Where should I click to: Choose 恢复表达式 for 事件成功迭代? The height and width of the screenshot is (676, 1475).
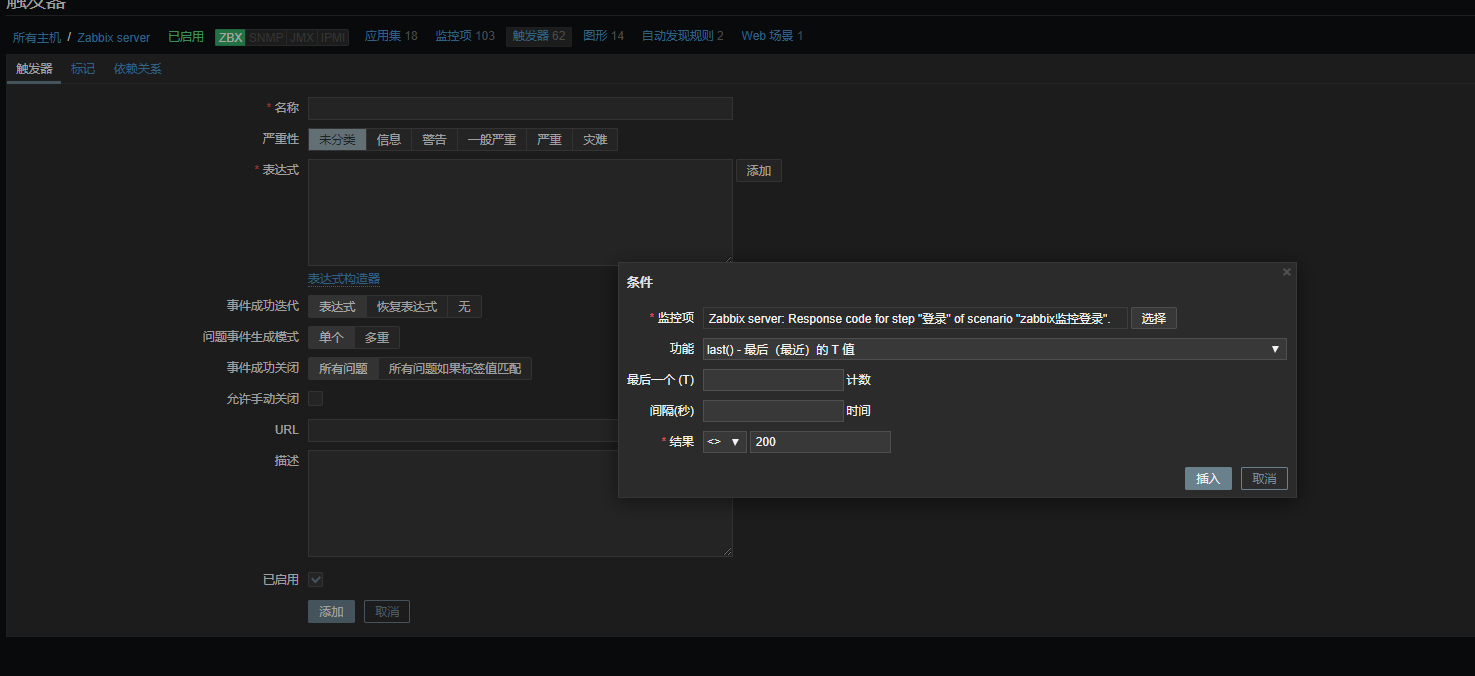pos(406,307)
